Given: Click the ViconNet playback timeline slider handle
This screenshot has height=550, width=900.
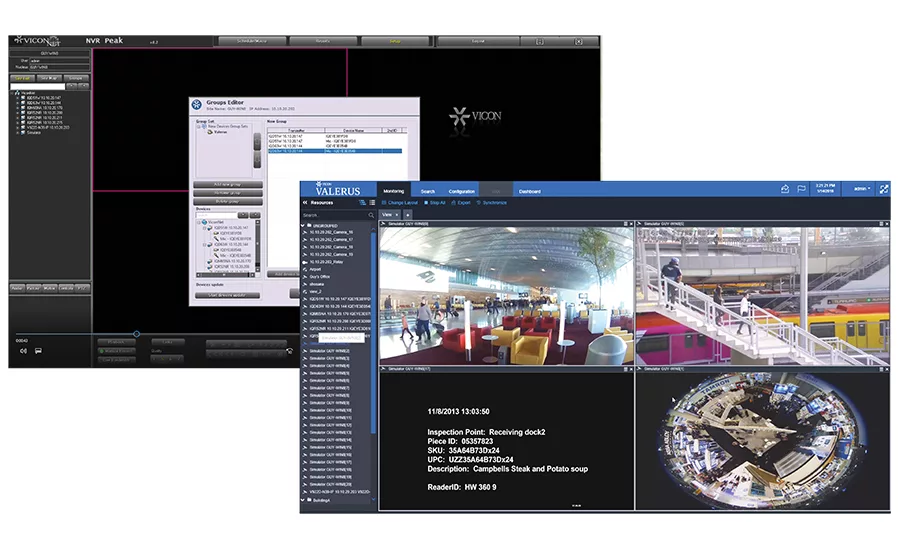Looking at the screenshot, I should click(x=137, y=334).
